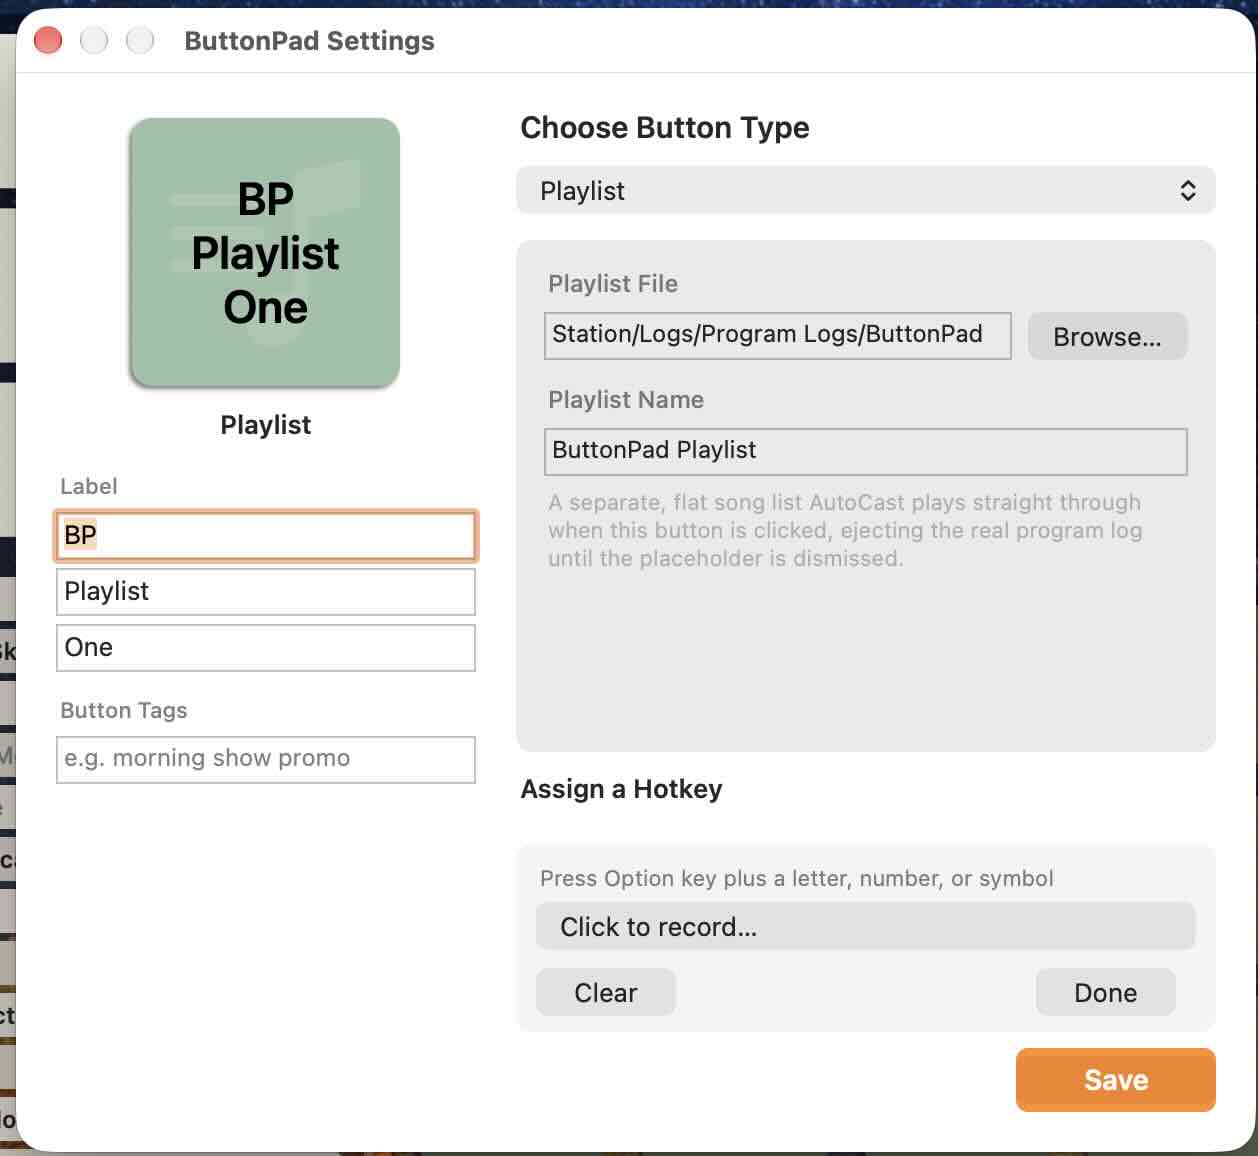
Task: Click the Choose Button Type heading
Action: tap(665, 128)
